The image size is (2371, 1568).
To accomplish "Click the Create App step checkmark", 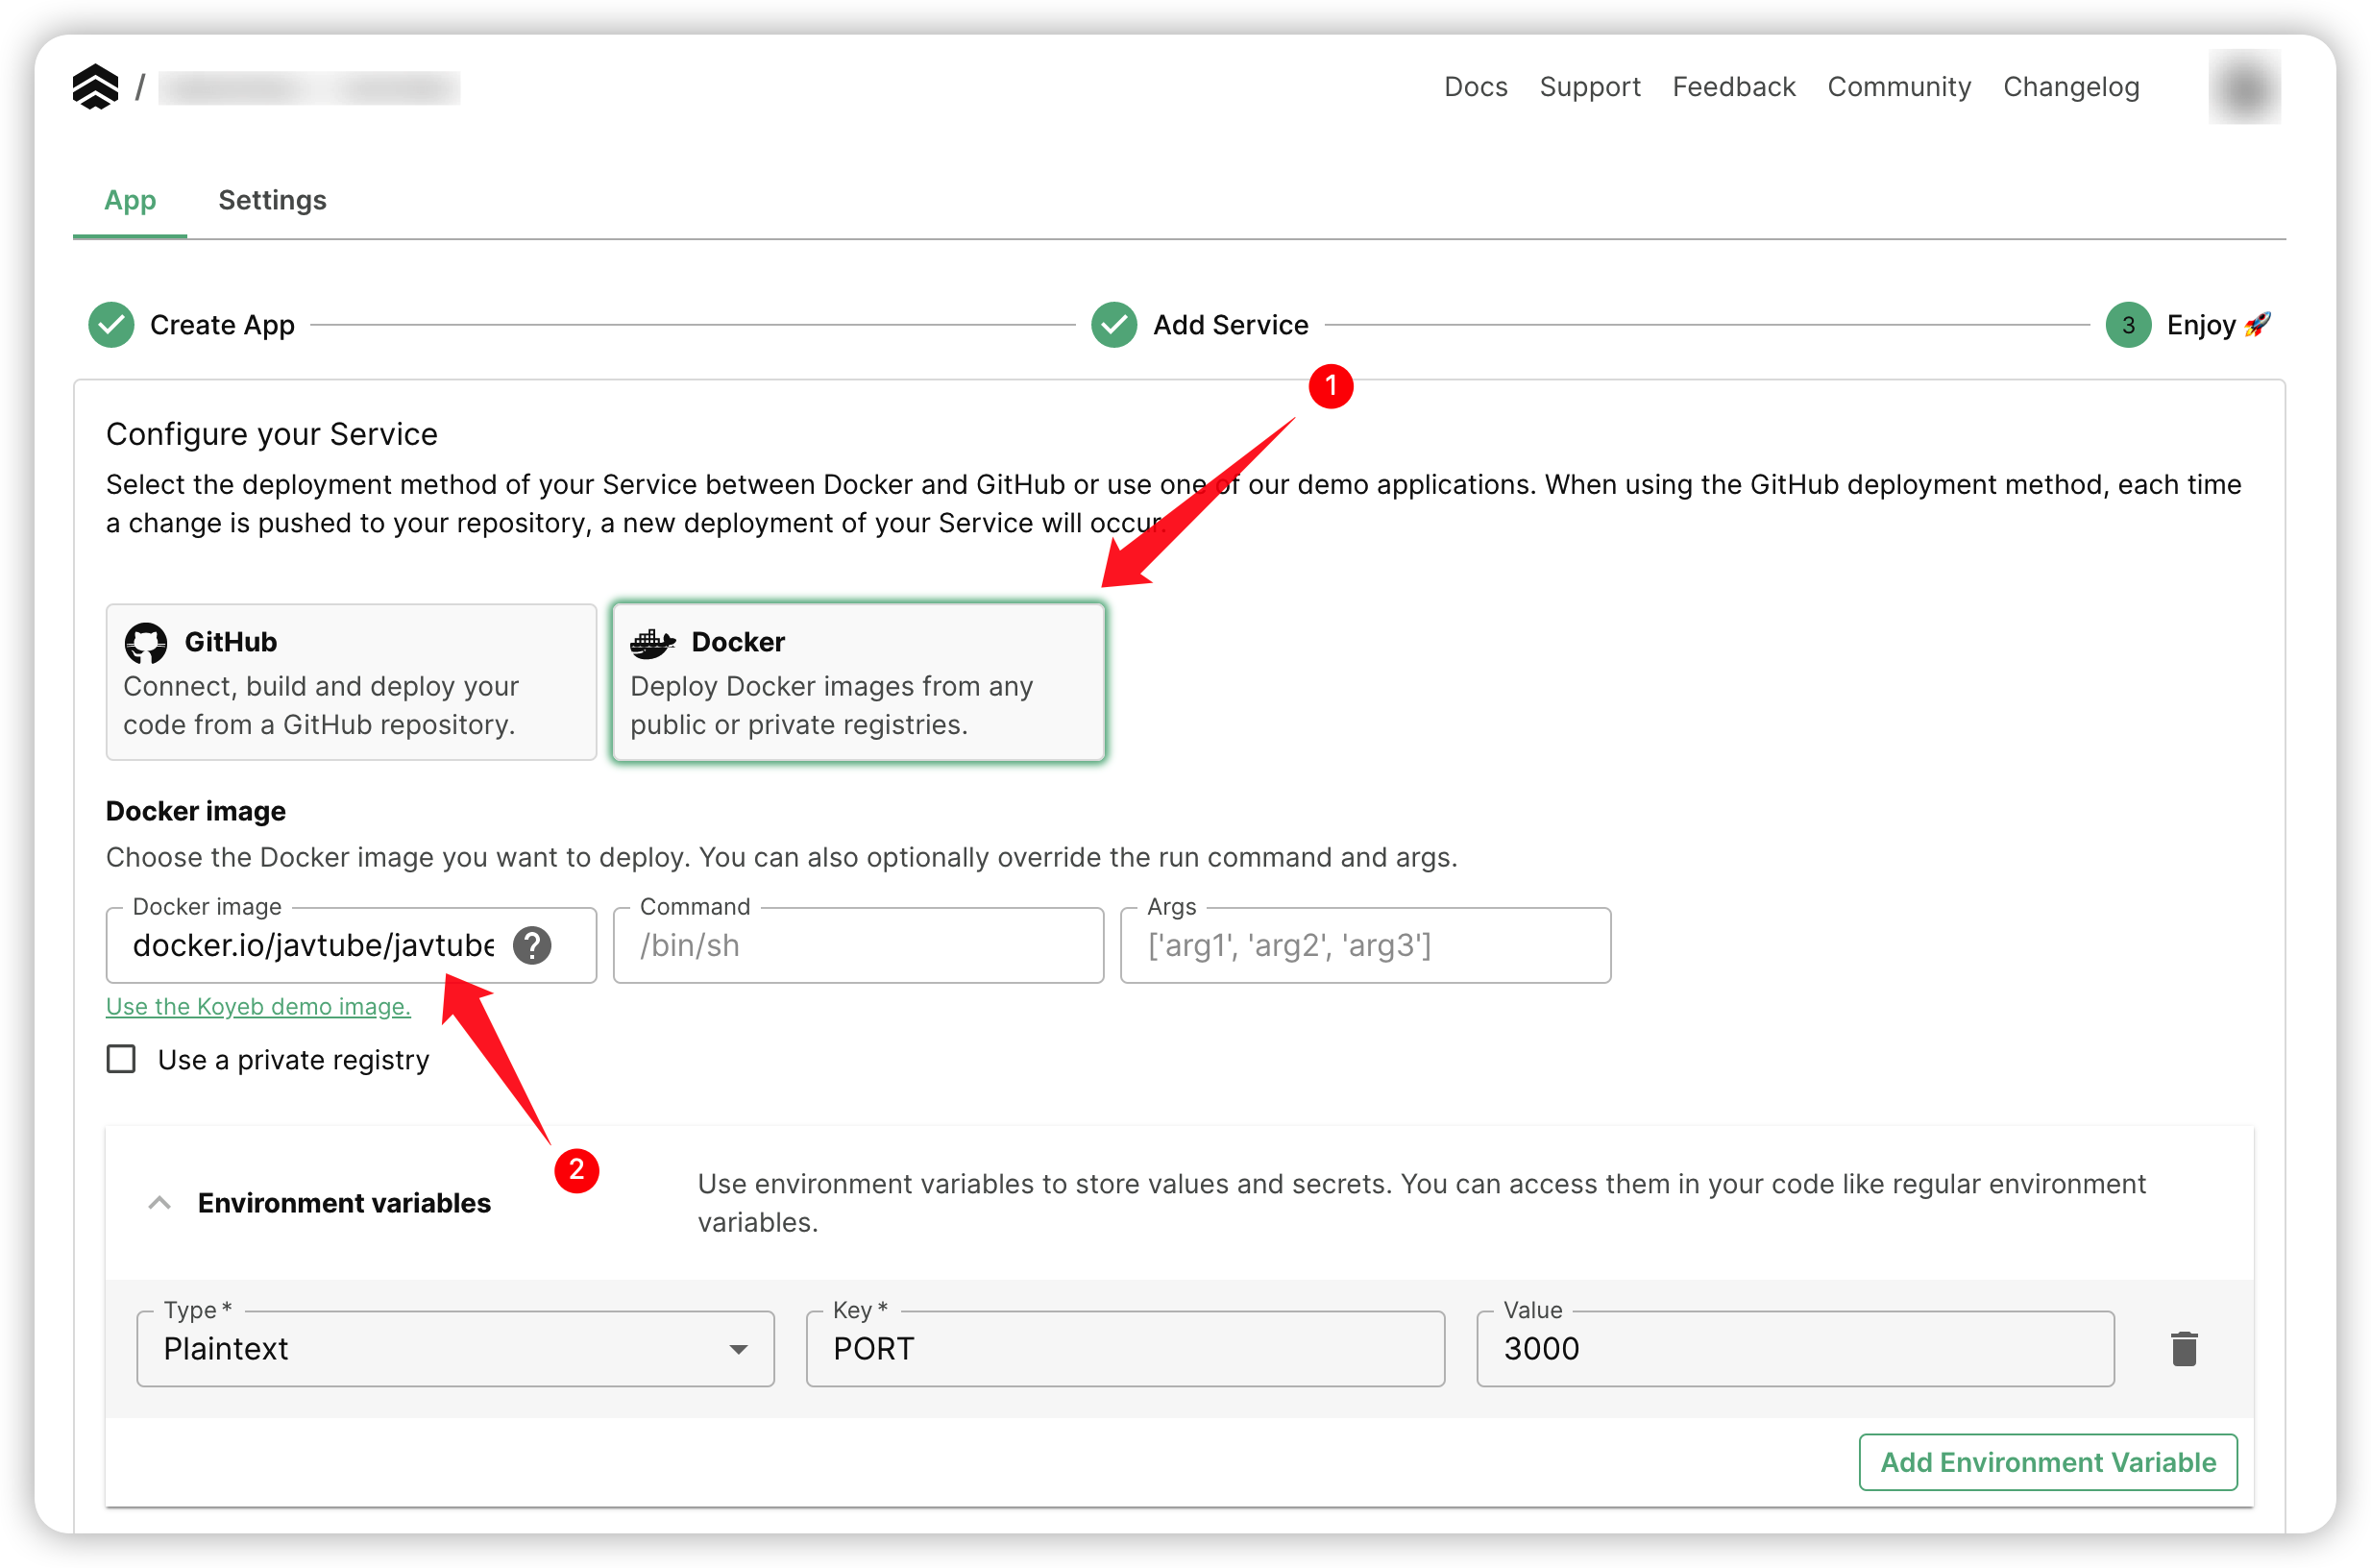I will click(111, 325).
